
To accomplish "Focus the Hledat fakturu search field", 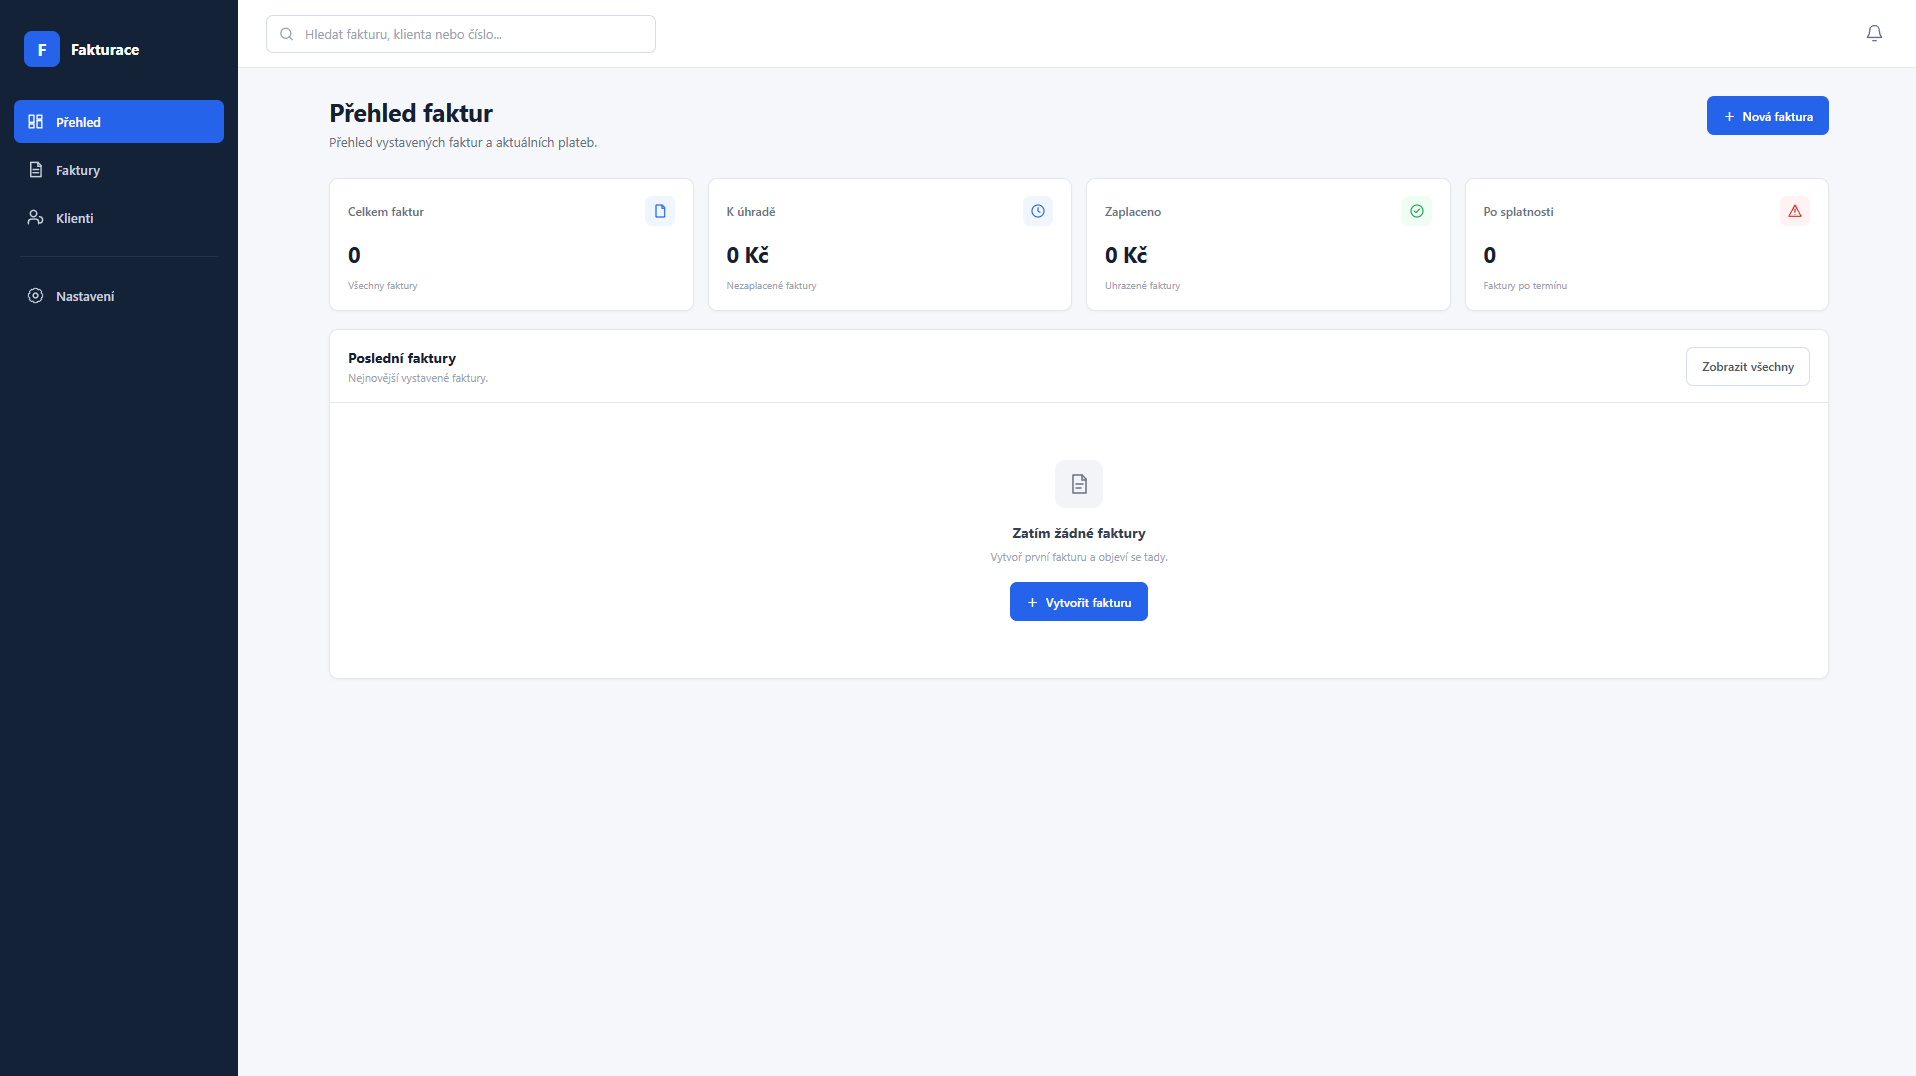I will coord(461,34).
